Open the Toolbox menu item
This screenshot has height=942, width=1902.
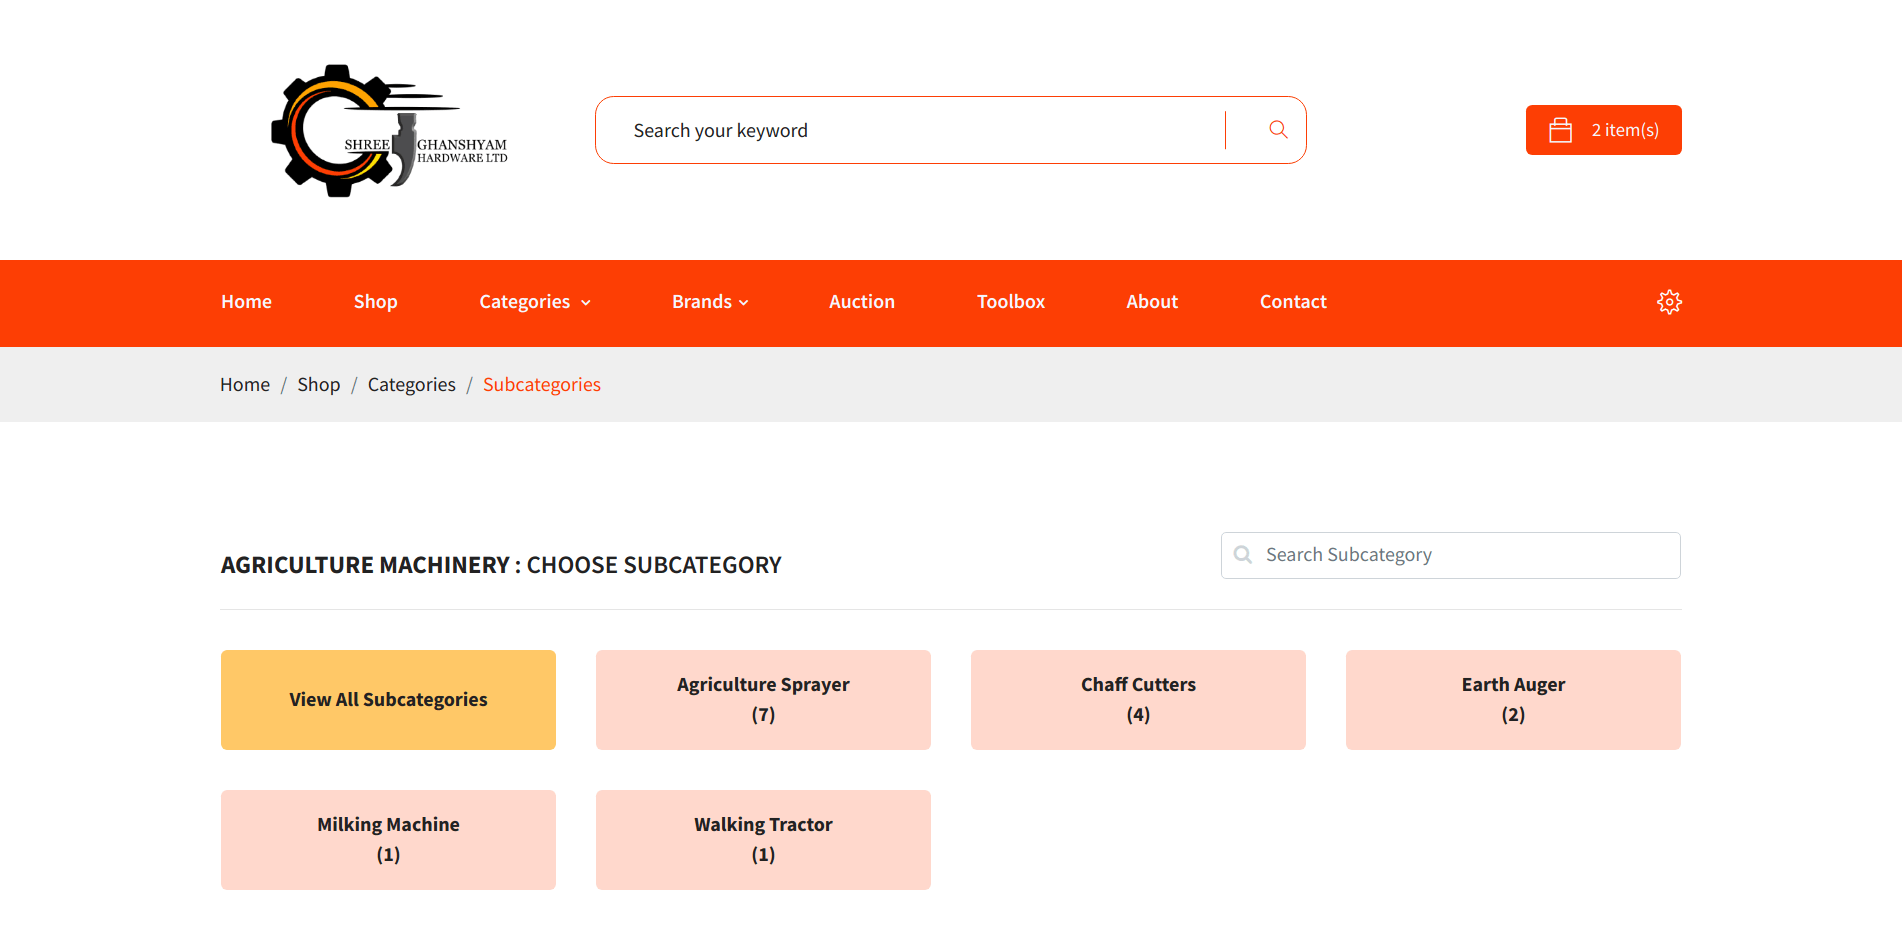coord(1010,301)
